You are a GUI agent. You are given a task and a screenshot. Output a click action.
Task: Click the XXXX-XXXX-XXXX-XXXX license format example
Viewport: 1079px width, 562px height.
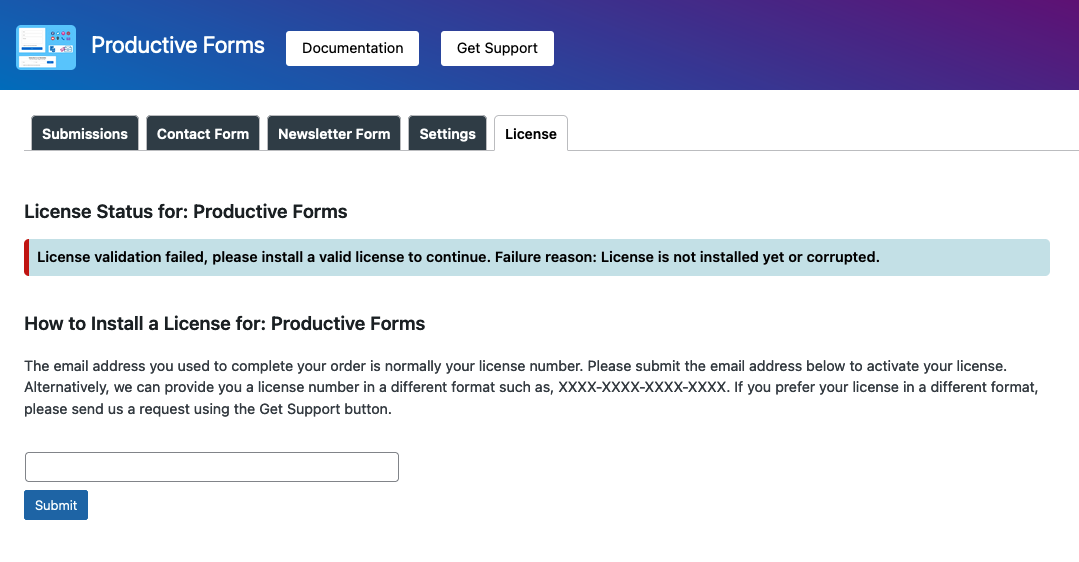pos(641,387)
